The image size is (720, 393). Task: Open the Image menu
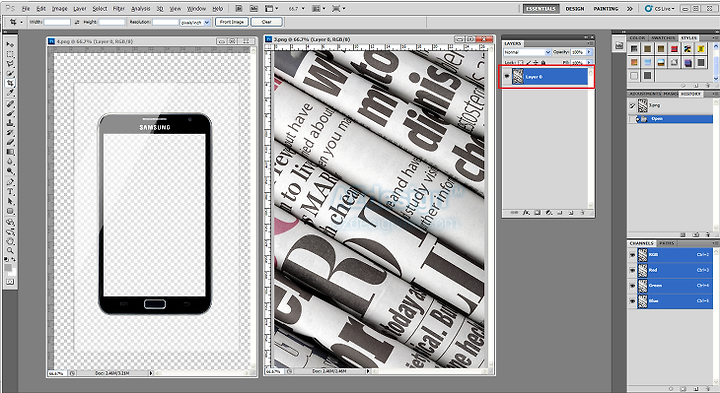[x=60, y=9]
